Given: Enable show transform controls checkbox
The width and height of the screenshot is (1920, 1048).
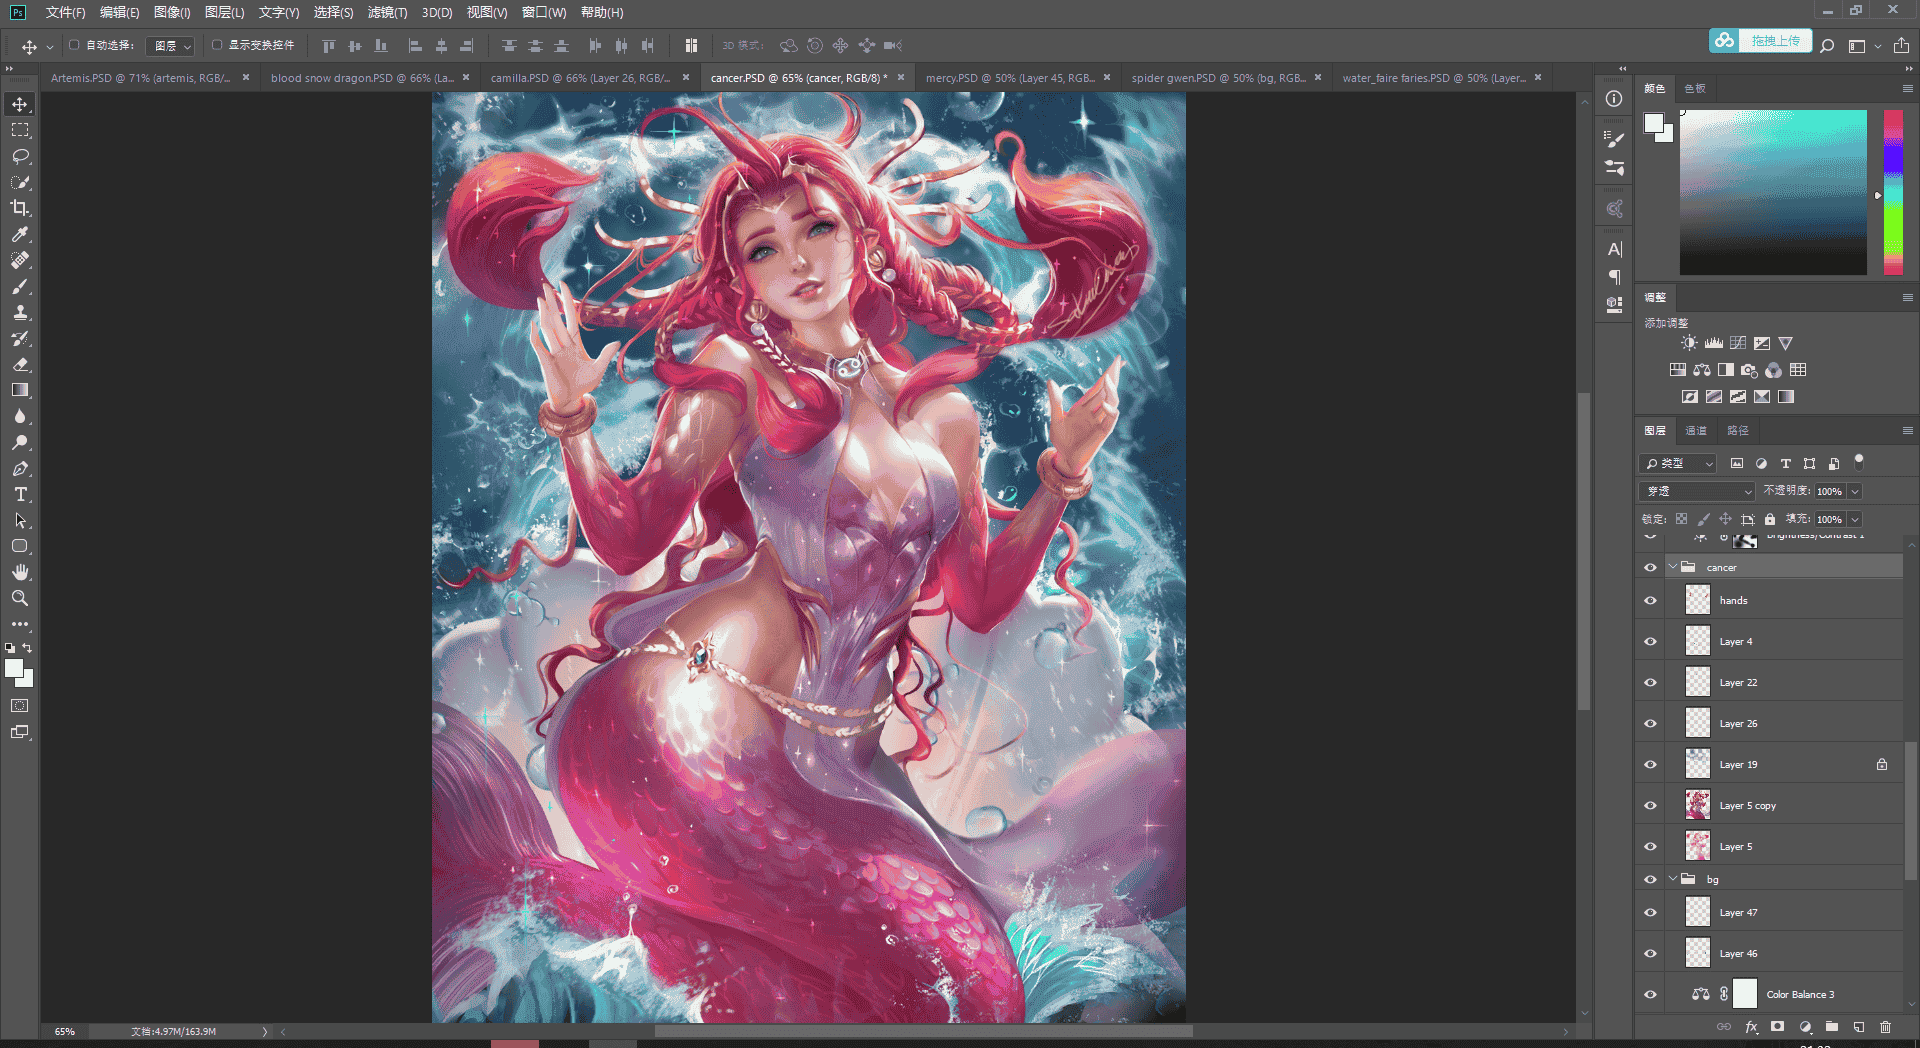Looking at the screenshot, I should (217, 45).
